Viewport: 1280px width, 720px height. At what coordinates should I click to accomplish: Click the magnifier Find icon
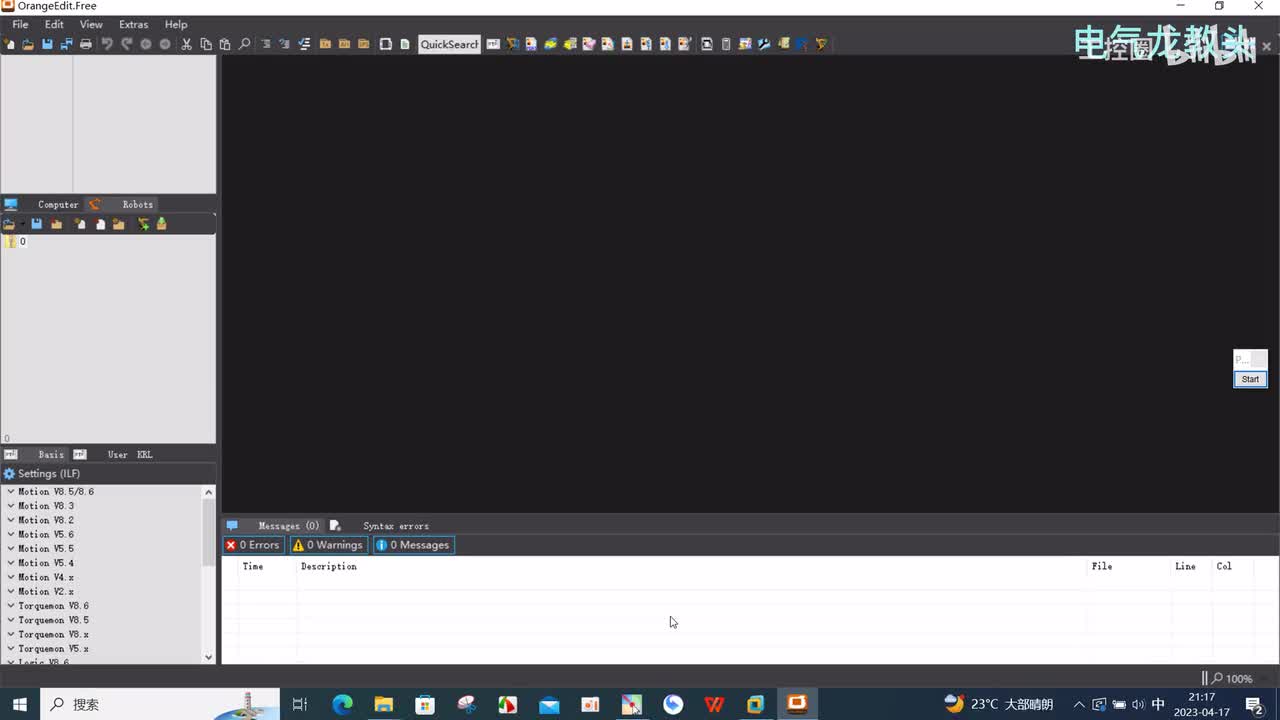click(244, 44)
